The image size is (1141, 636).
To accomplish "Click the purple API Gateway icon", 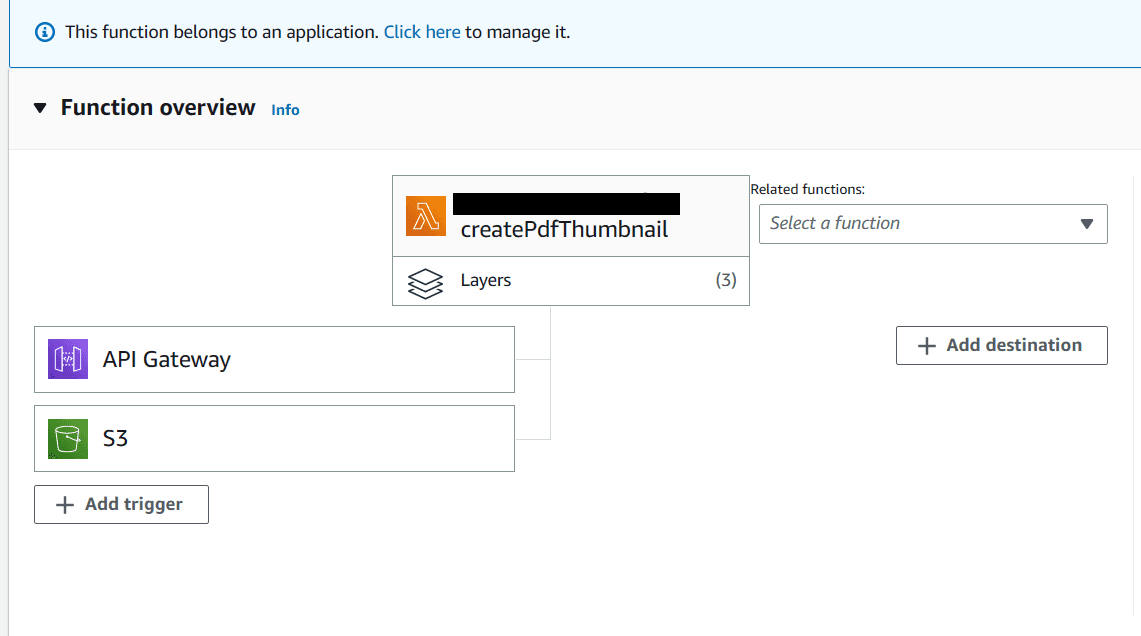I will 68,359.
